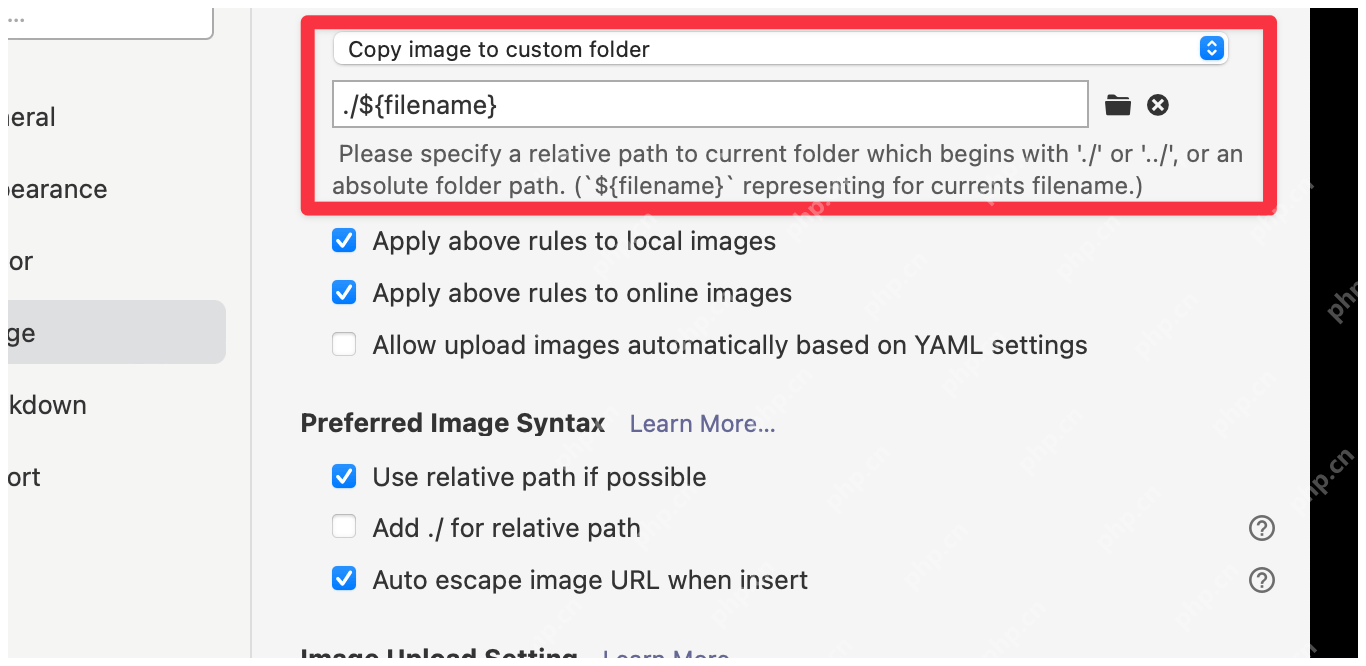Open the folder browse icon beside path field
1366x666 pixels.
click(x=1118, y=105)
